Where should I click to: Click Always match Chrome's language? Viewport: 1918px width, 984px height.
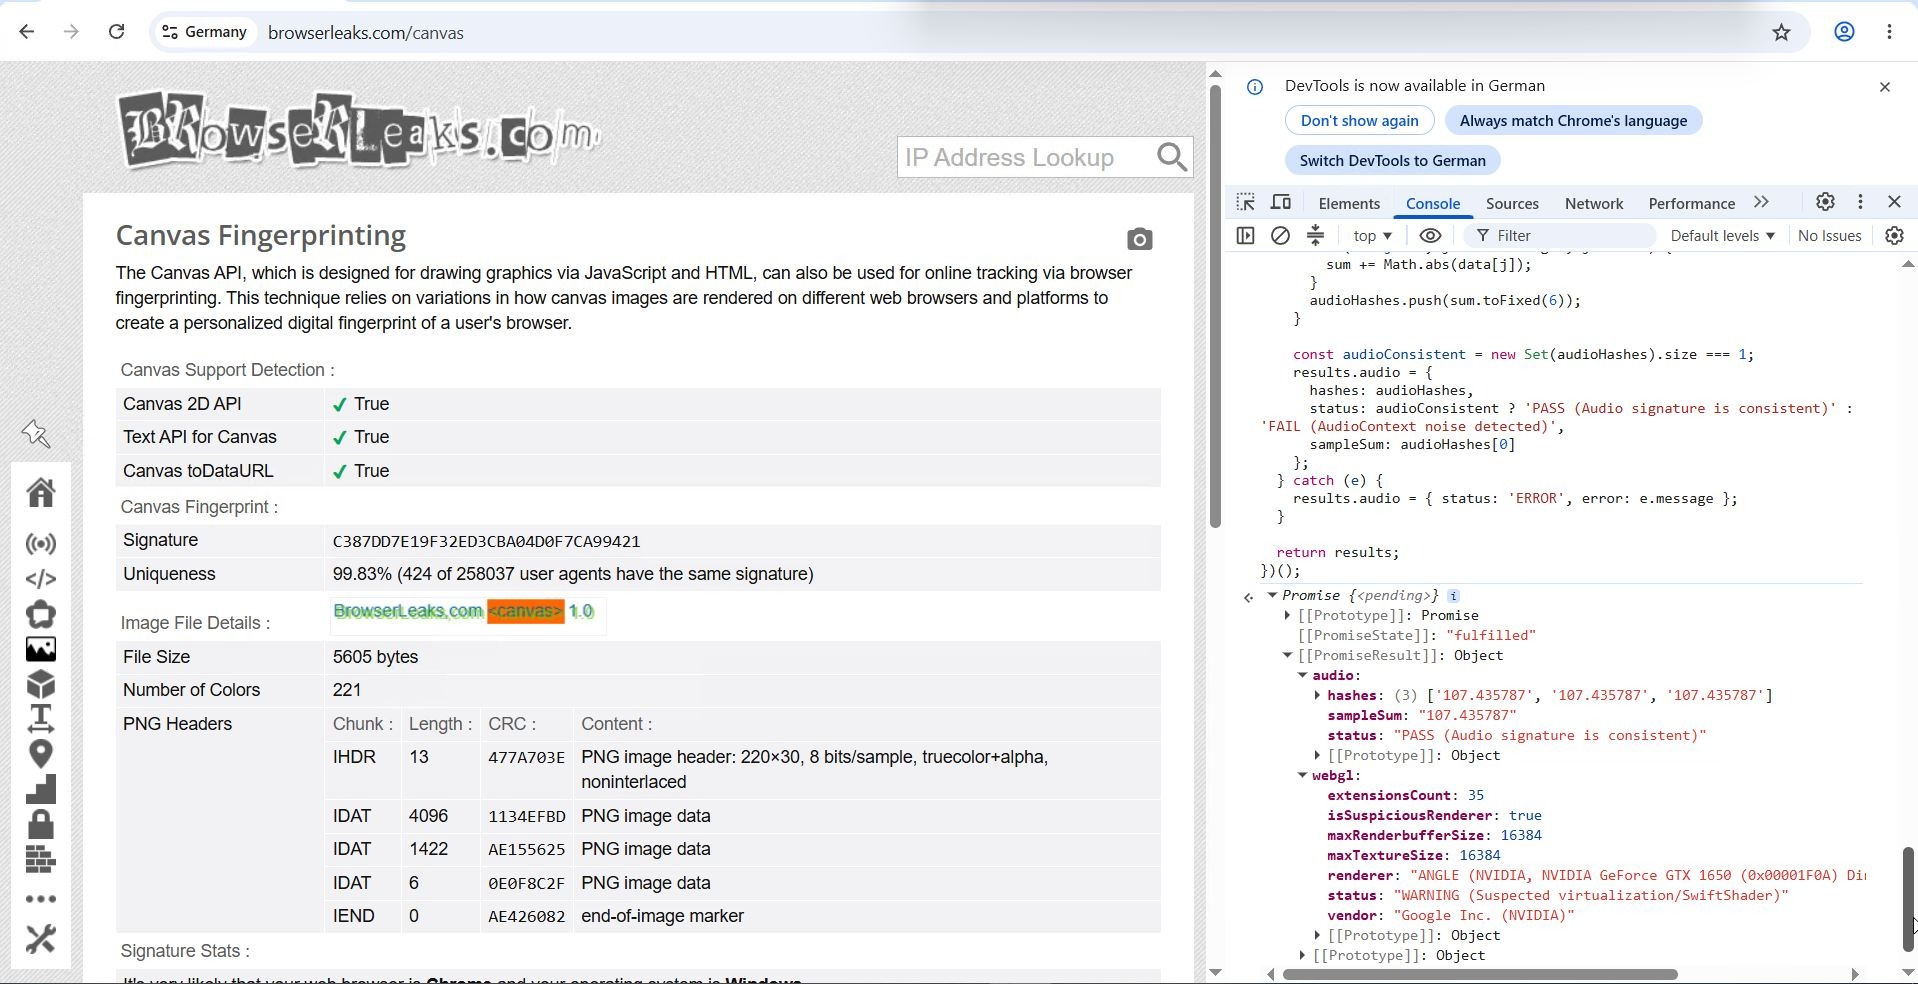tap(1573, 121)
